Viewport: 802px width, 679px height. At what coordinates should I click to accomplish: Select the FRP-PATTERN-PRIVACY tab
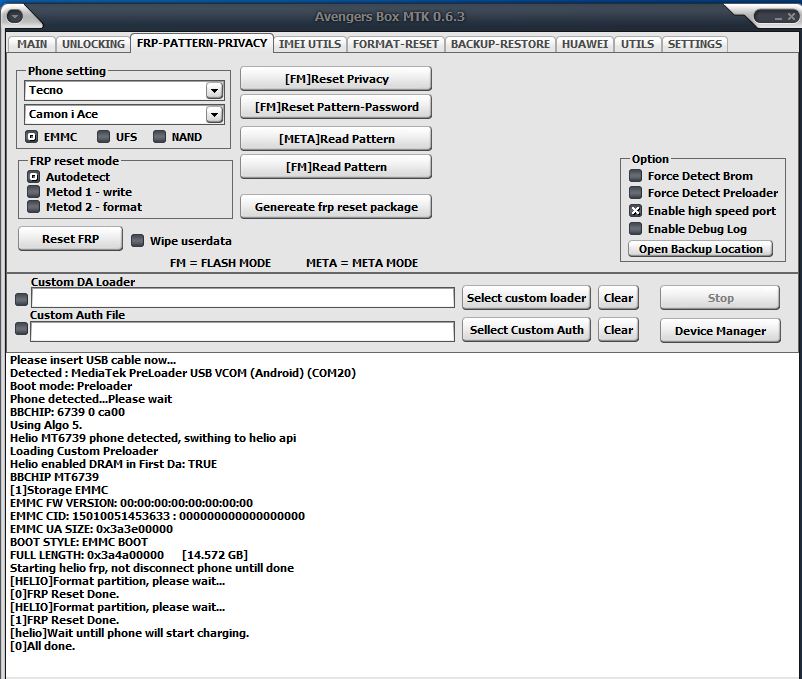202,43
